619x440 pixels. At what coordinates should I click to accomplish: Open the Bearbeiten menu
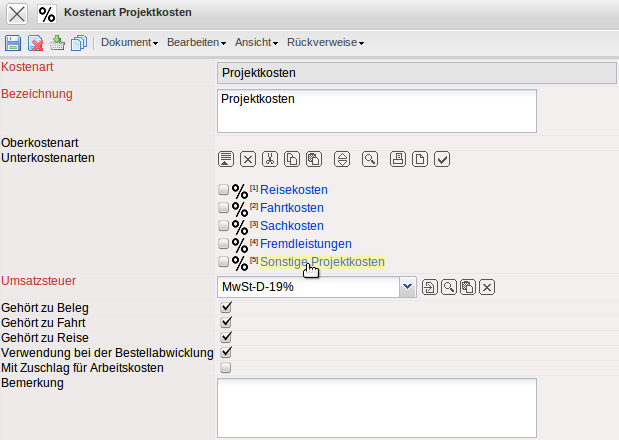tap(196, 43)
